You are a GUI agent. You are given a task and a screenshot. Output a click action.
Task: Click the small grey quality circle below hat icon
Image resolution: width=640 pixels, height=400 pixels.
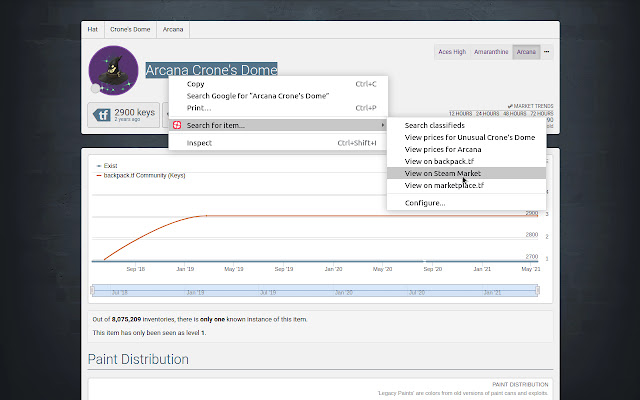[x=96, y=88]
